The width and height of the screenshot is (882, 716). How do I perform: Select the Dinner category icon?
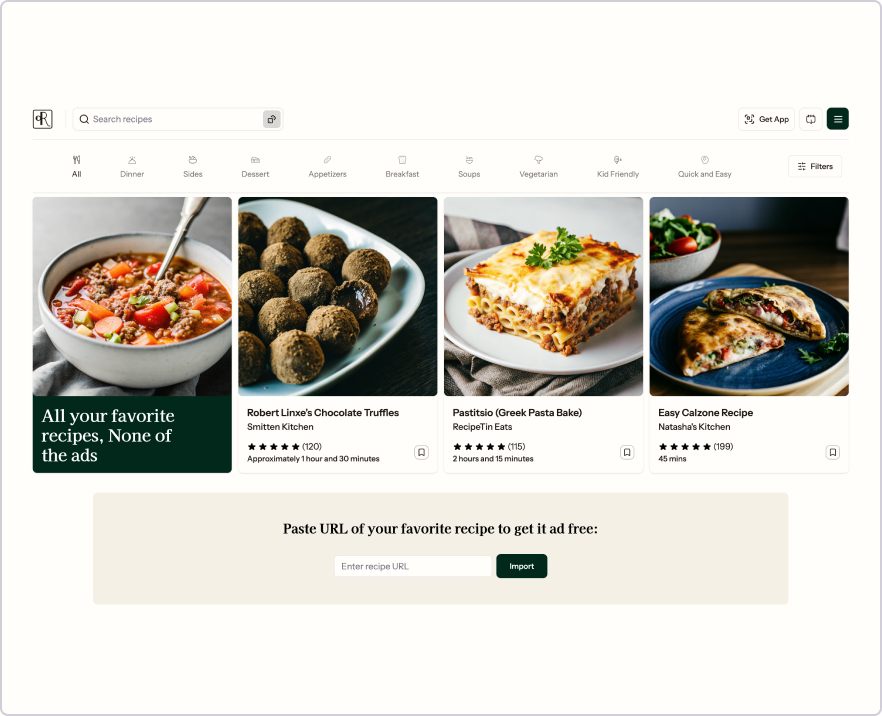click(x=132, y=160)
